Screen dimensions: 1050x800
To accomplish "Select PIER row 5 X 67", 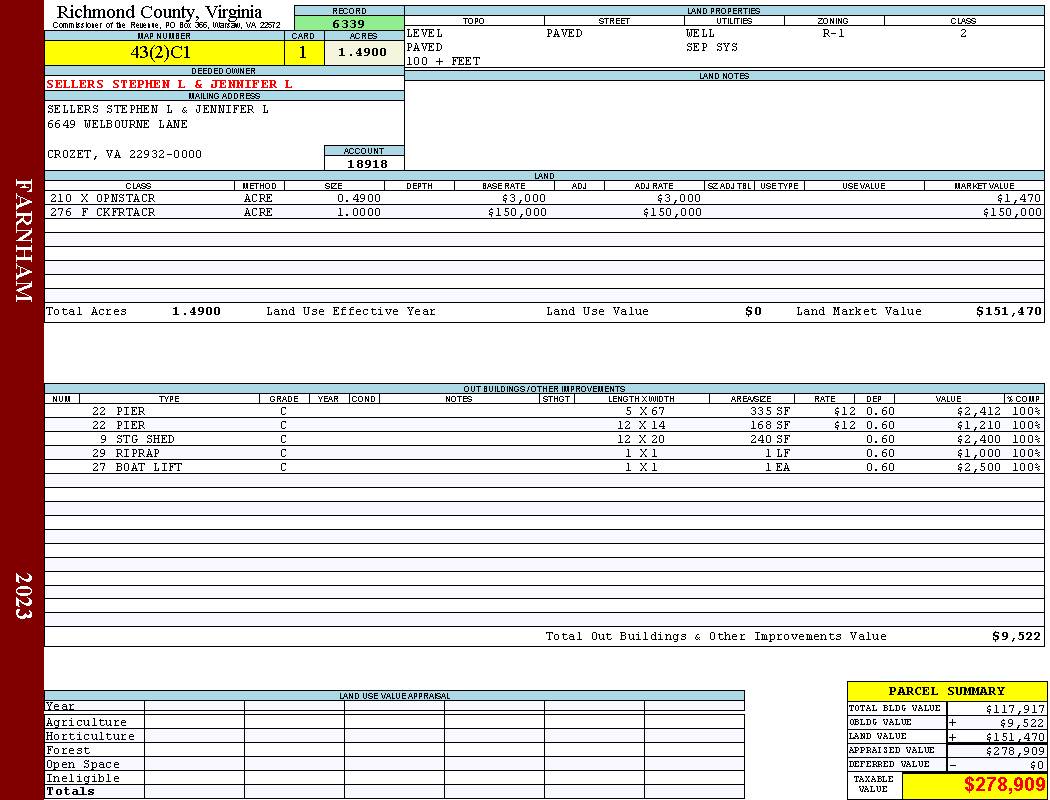I will pyautogui.click(x=544, y=411).
